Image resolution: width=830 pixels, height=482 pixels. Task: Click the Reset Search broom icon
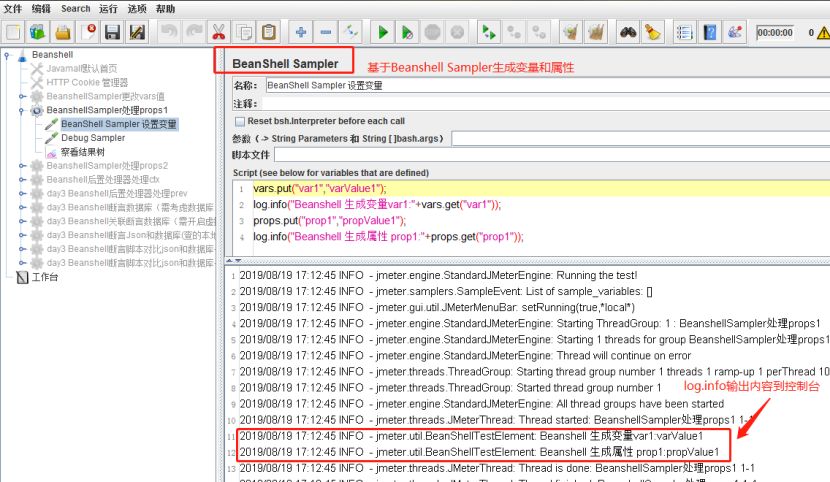(652, 32)
